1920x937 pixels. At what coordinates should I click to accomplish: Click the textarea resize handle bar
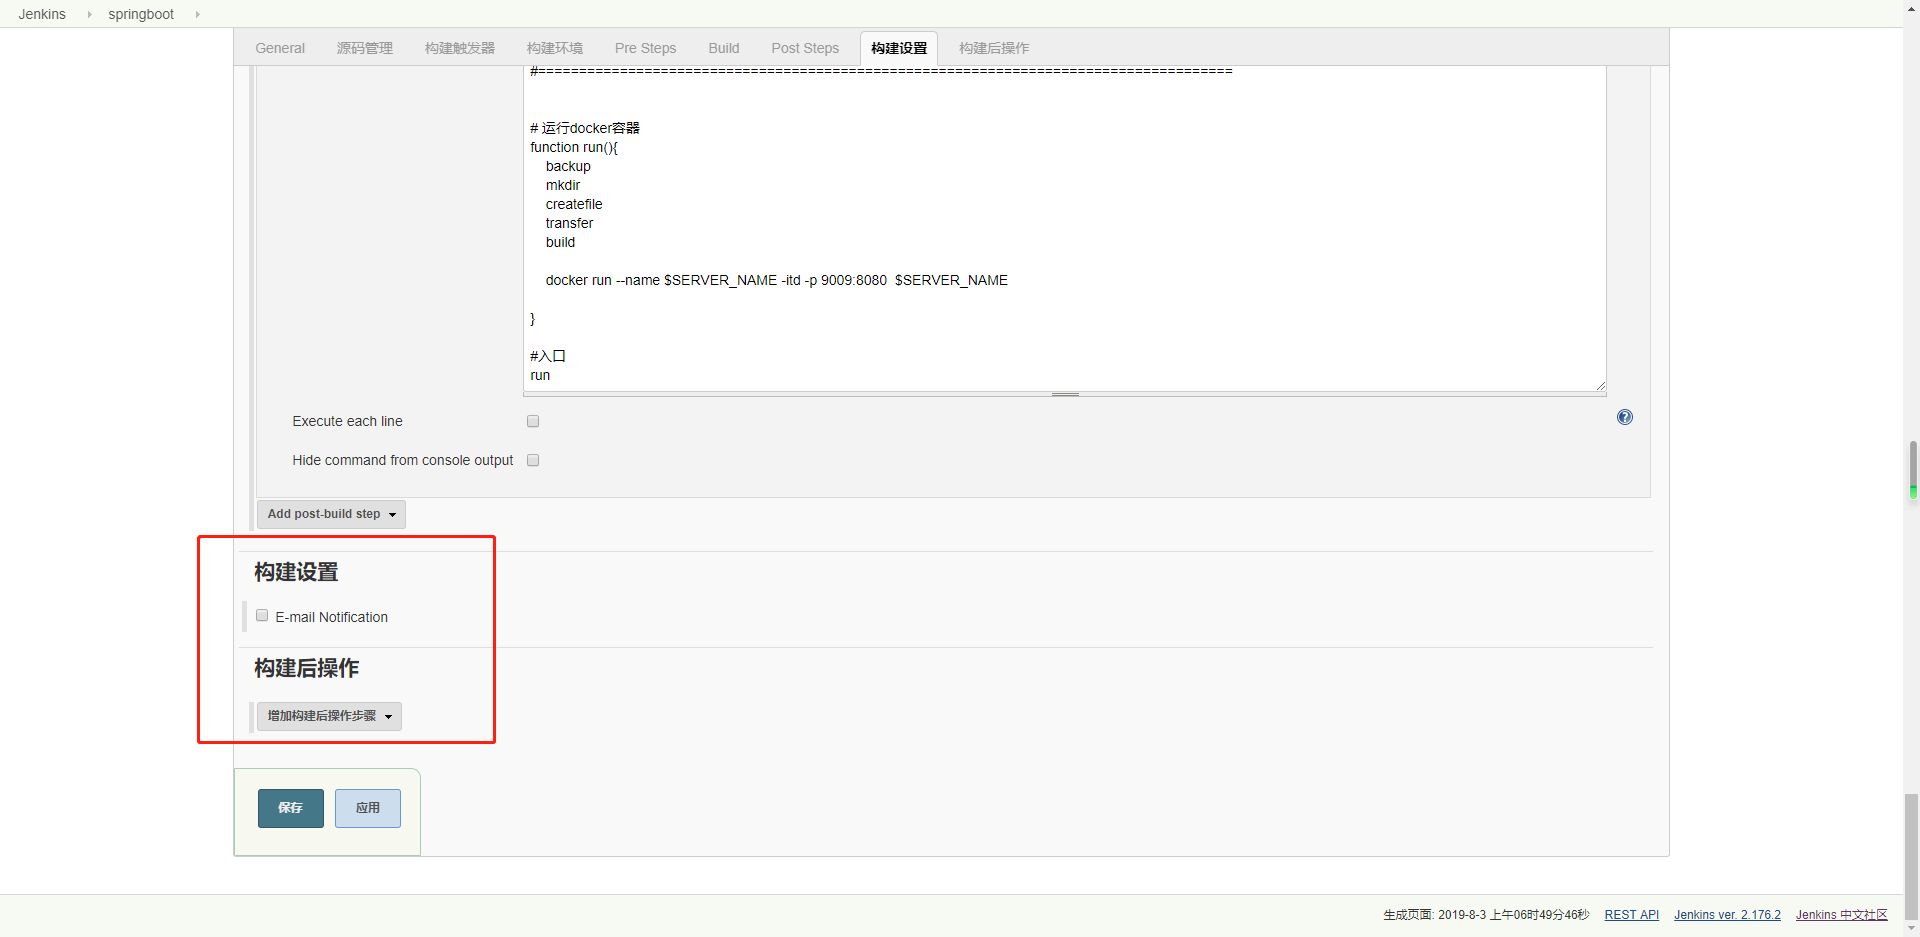click(x=1064, y=394)
